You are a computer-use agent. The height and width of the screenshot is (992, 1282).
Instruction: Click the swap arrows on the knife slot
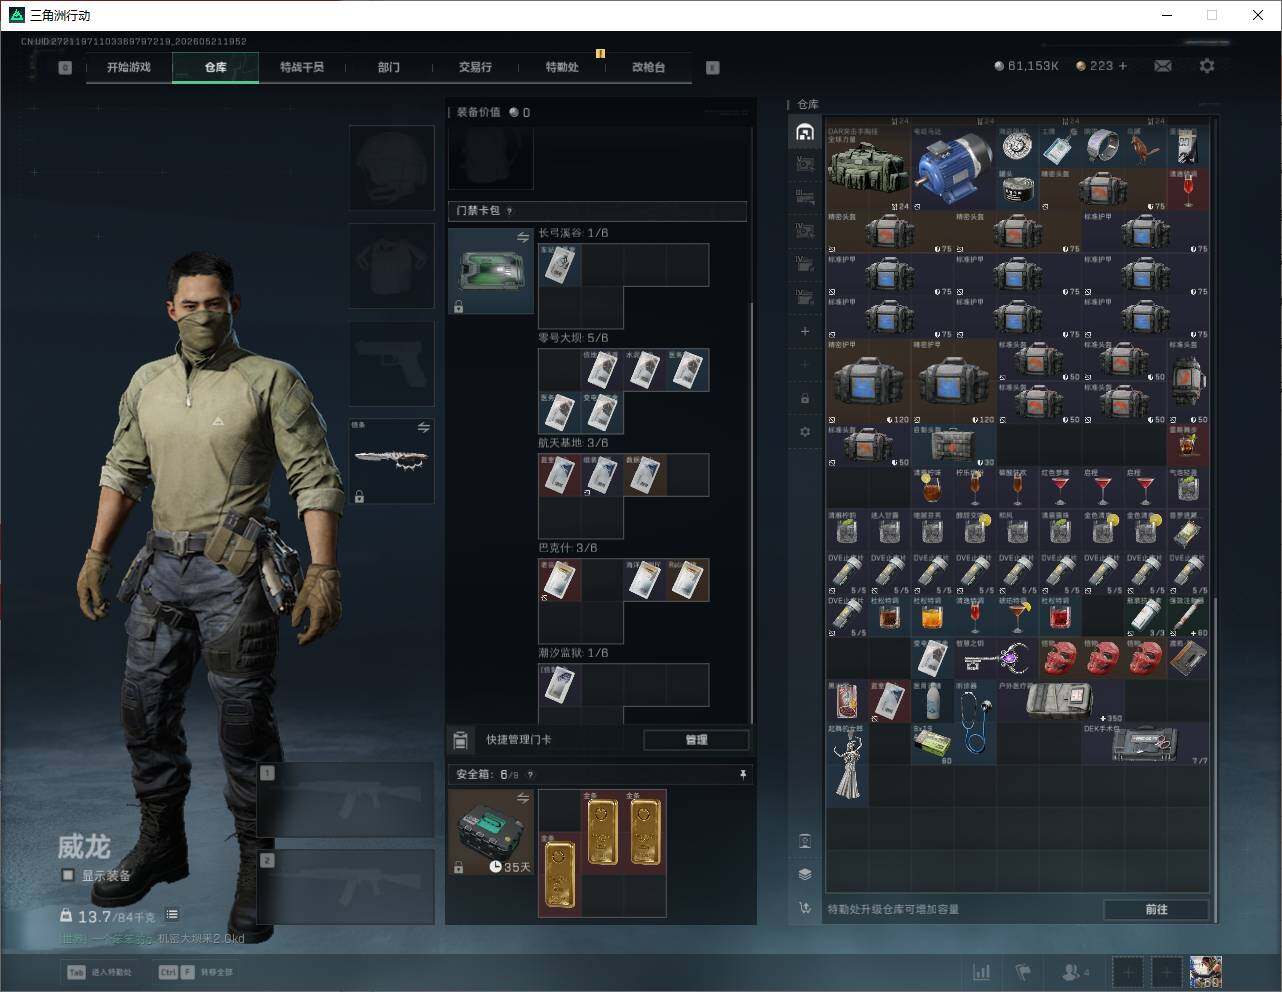tap(424, 427)
